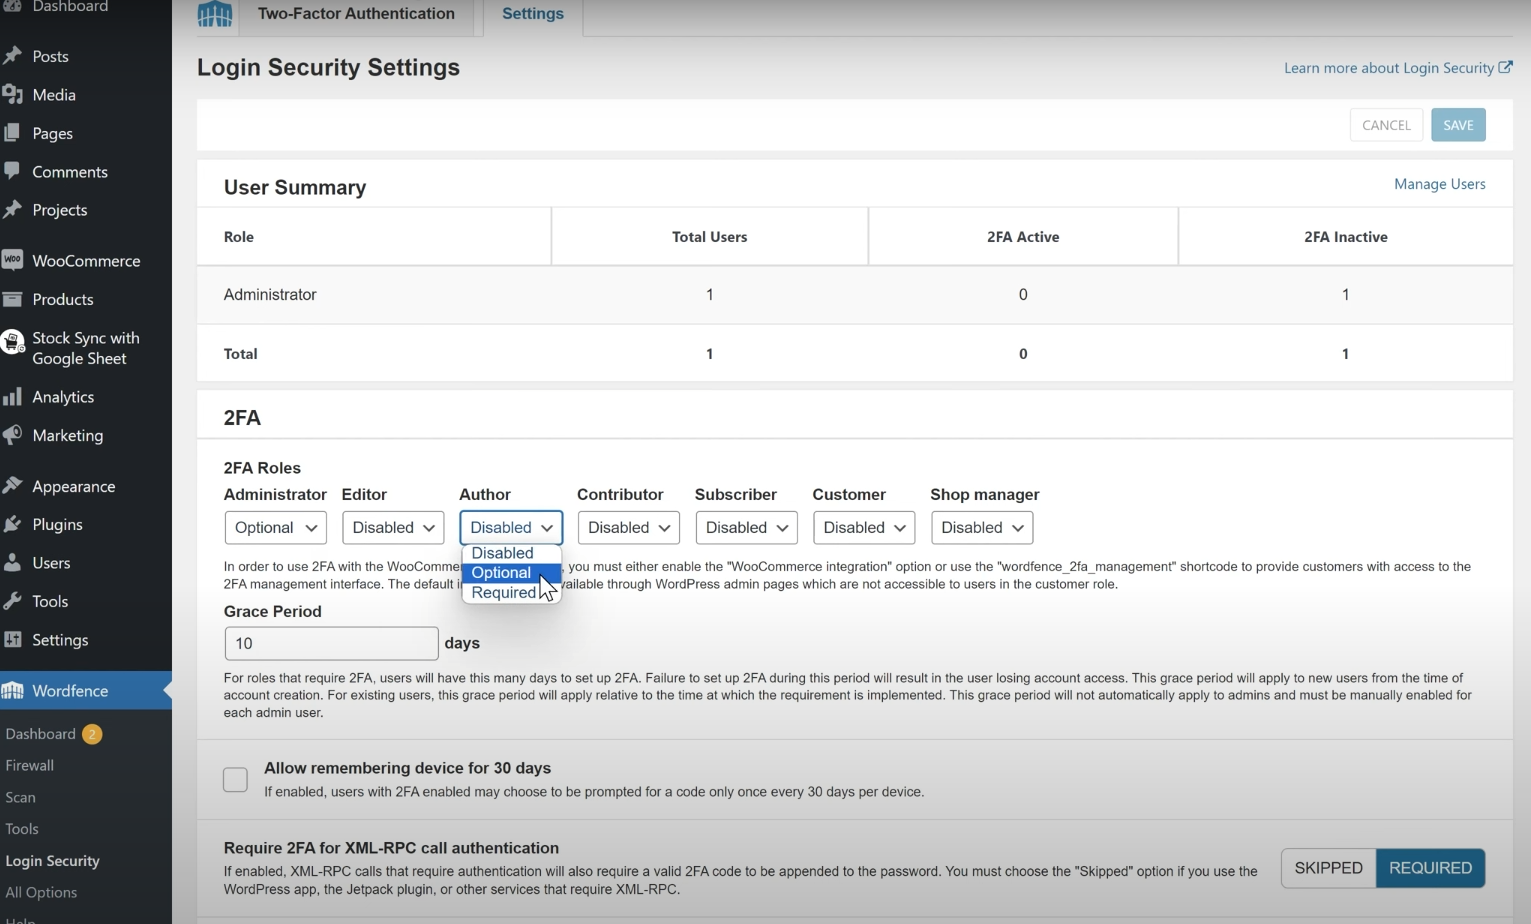Select the Media library icon
Viewport: 1531px width, 924px height.
13,94
